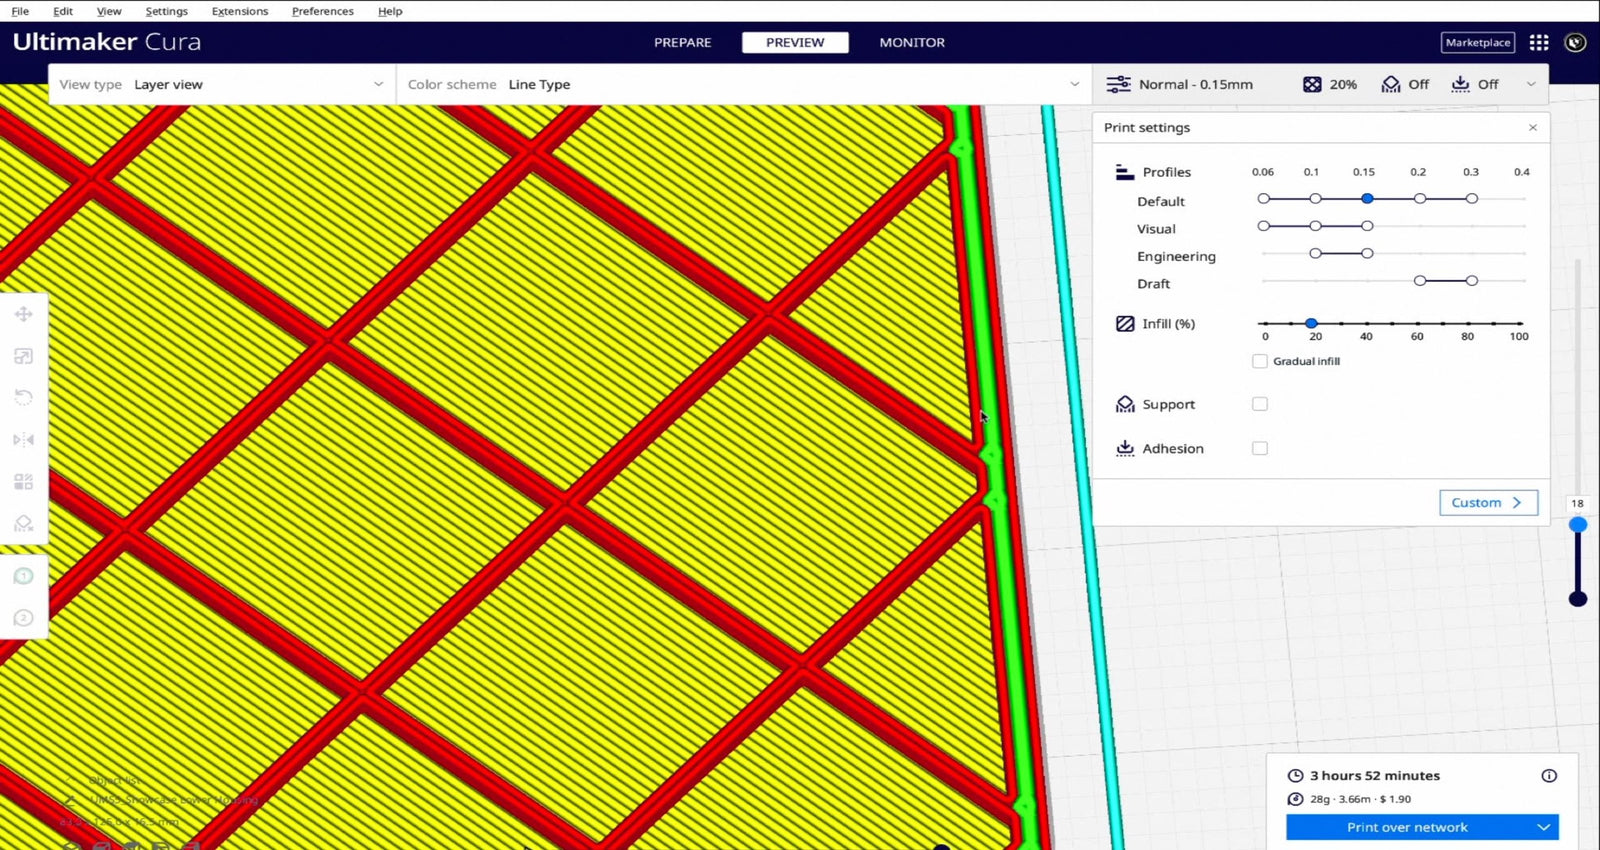This screenshot has width=1600, height=850.
Task: Open the Support Blocker tool
Action: (x=24, y=523)
